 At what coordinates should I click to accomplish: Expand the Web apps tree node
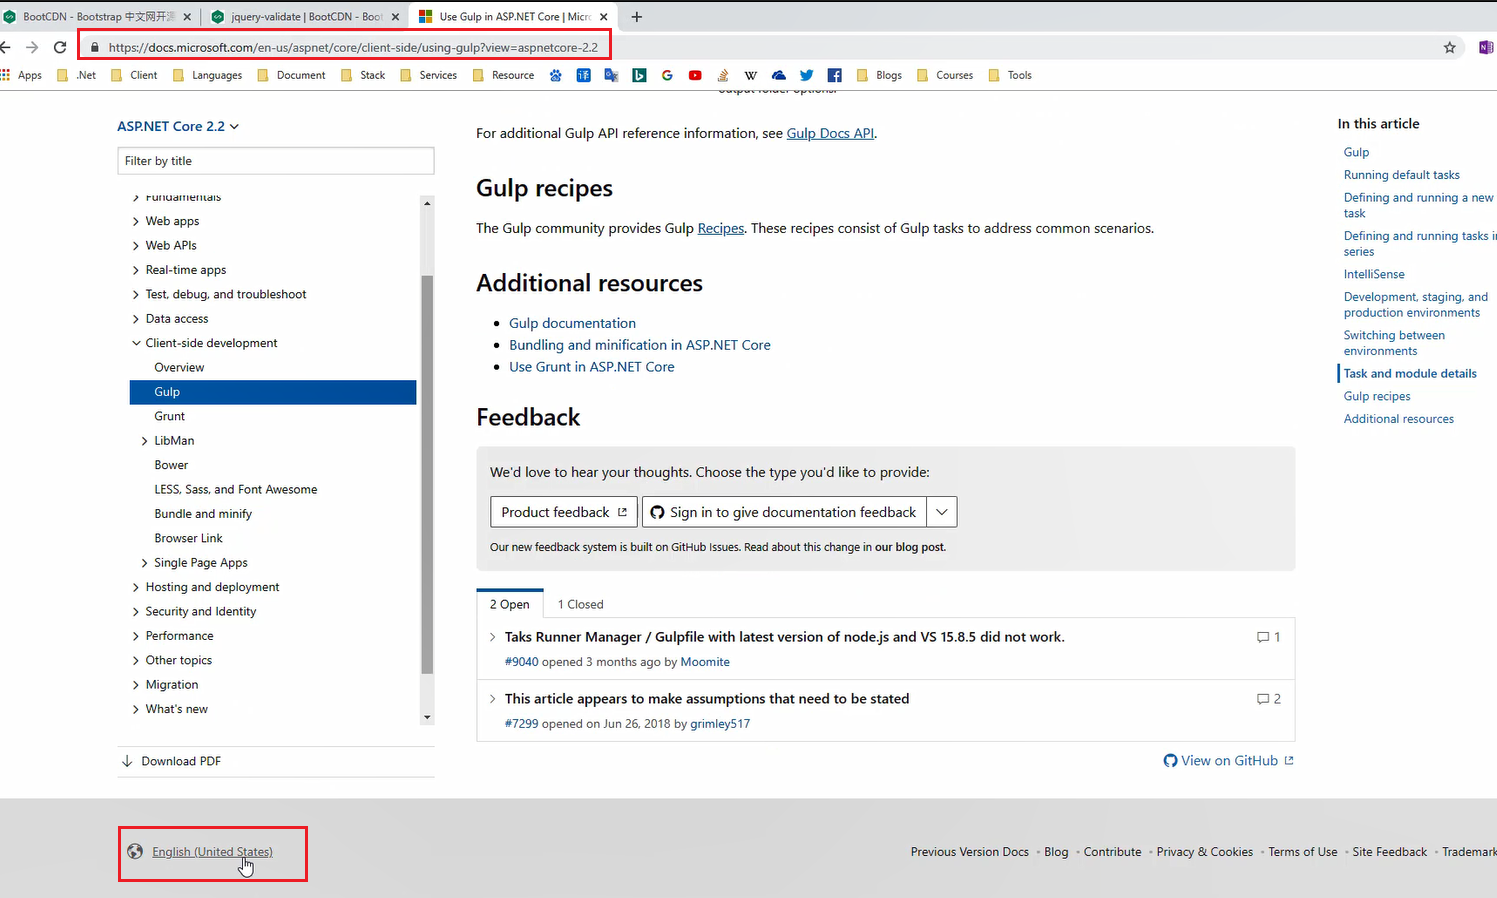click(x=136, y=221)
